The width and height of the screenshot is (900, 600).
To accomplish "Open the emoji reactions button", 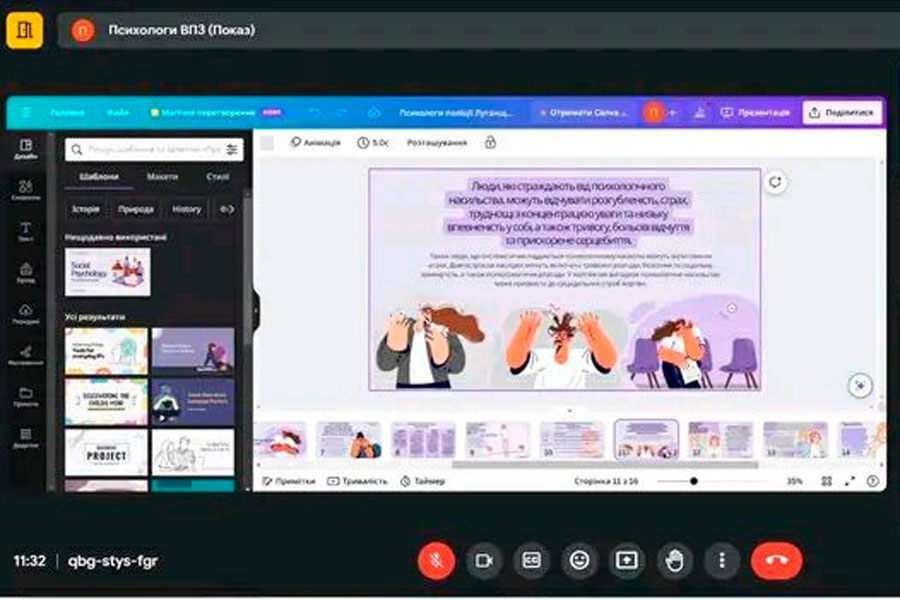I will (579, 561).
